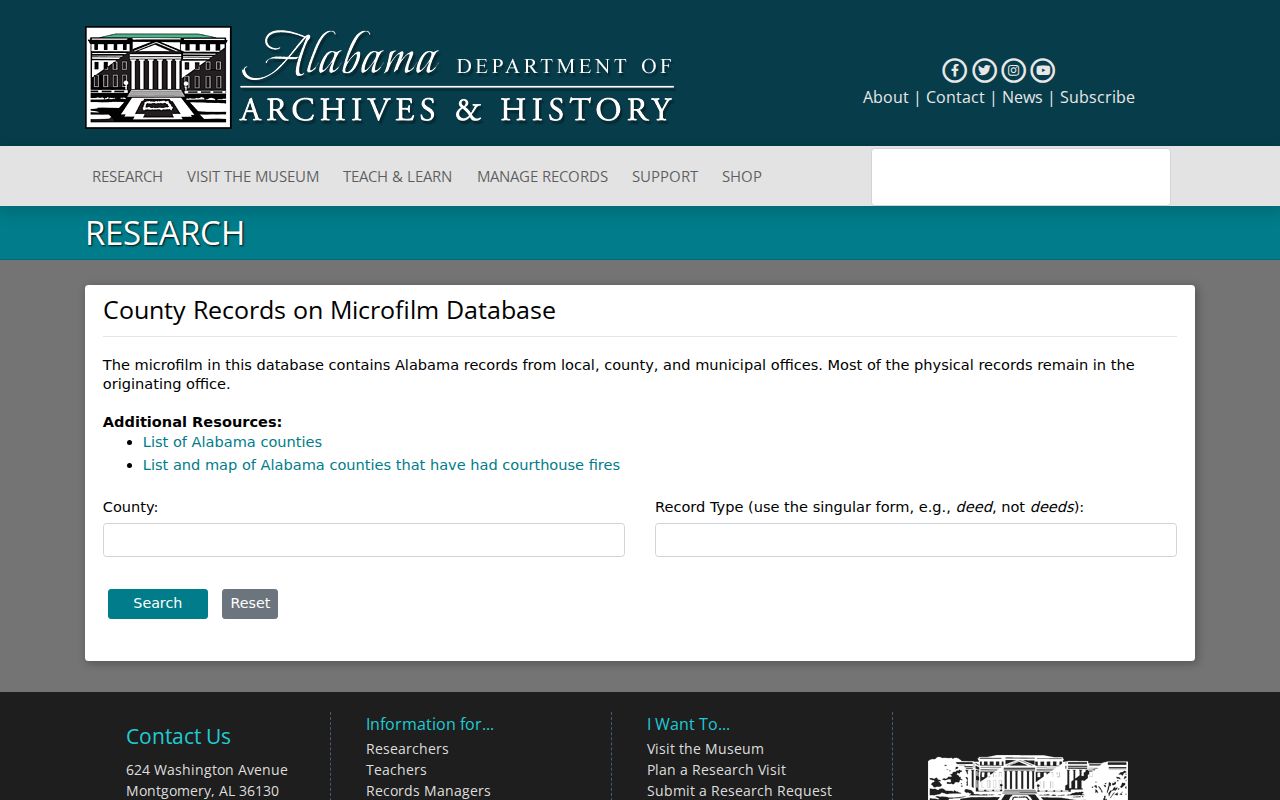Click the Montgomery, AL 36130 text

(202, 791)
